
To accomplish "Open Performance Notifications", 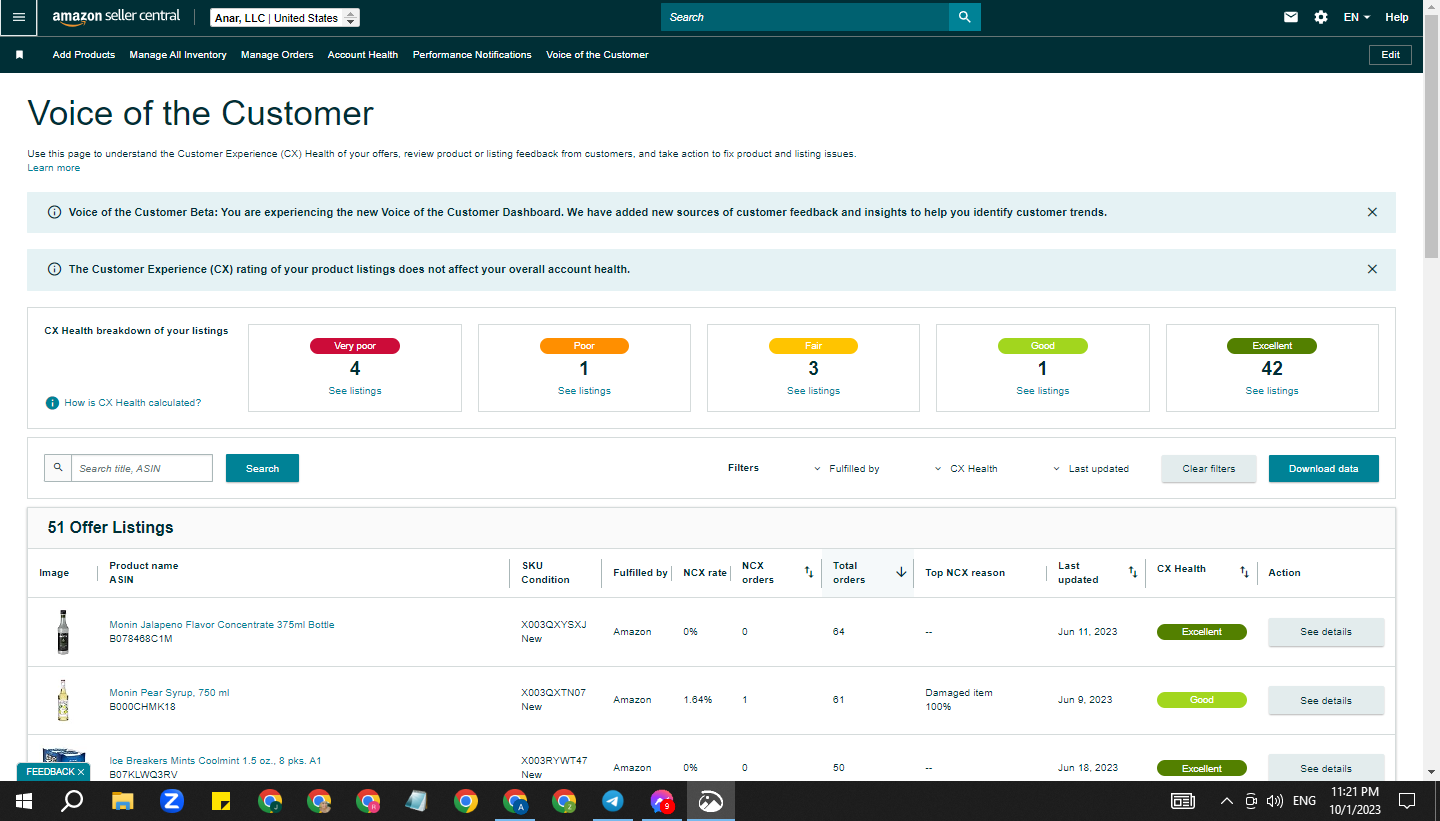I will (x=472, y=55).
